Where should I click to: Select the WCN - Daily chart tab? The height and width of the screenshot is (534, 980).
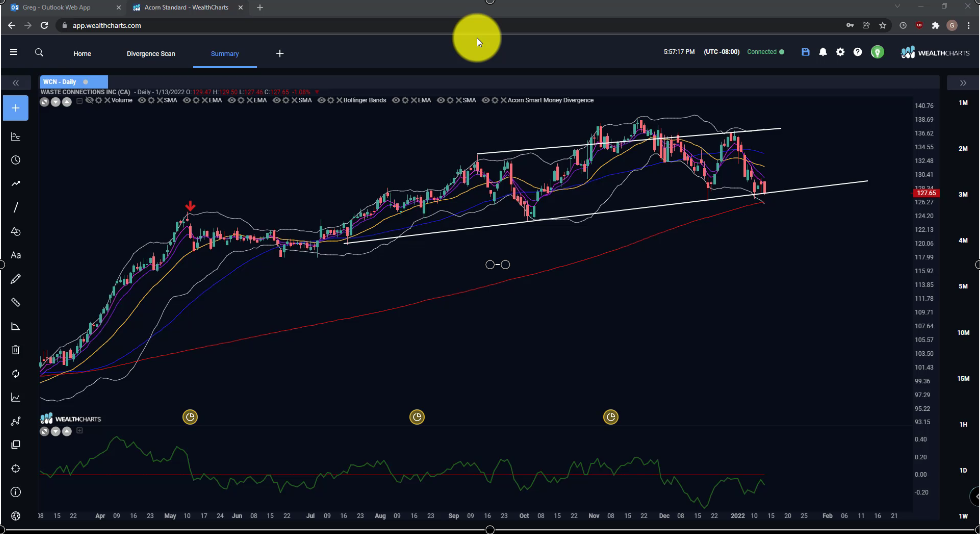pos(74,82)
